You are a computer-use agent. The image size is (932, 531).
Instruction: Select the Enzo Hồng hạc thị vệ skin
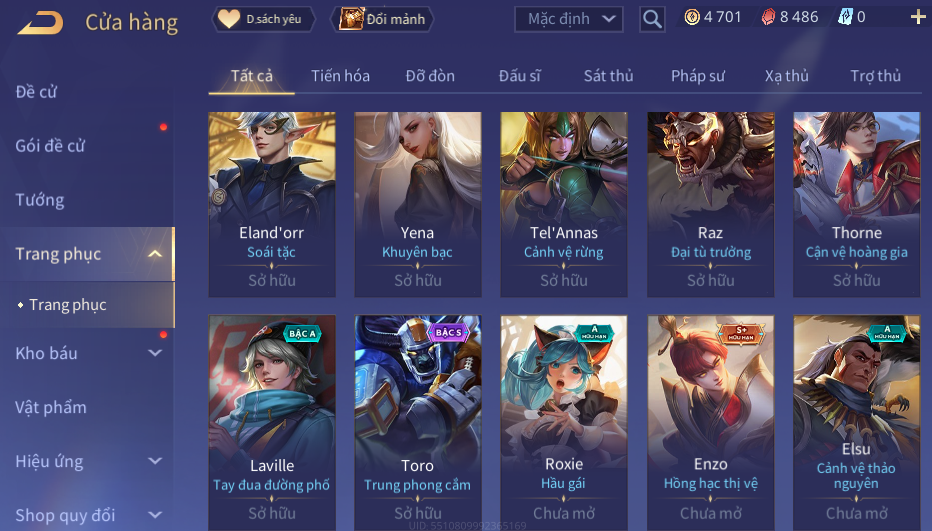coord(710,422)
